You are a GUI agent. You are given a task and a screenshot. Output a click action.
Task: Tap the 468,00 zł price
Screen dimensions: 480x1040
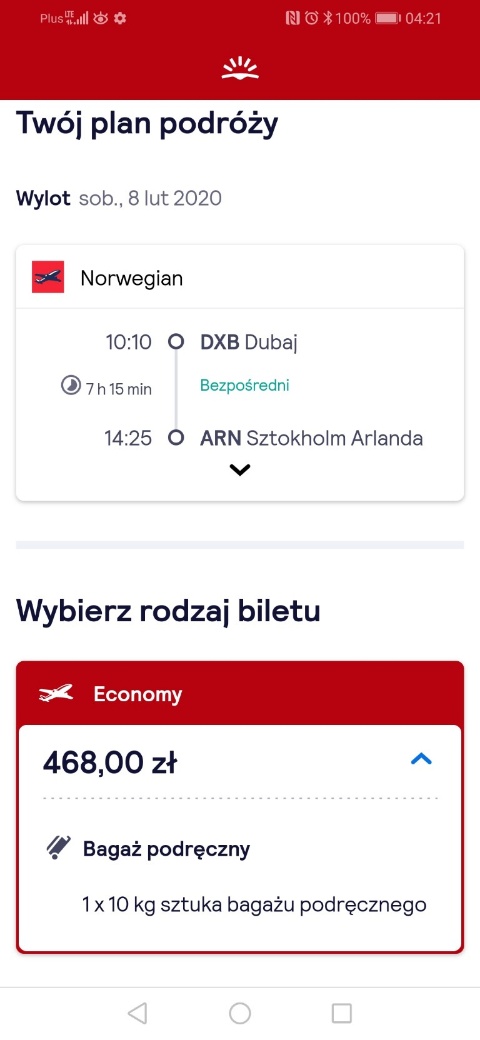109,763
